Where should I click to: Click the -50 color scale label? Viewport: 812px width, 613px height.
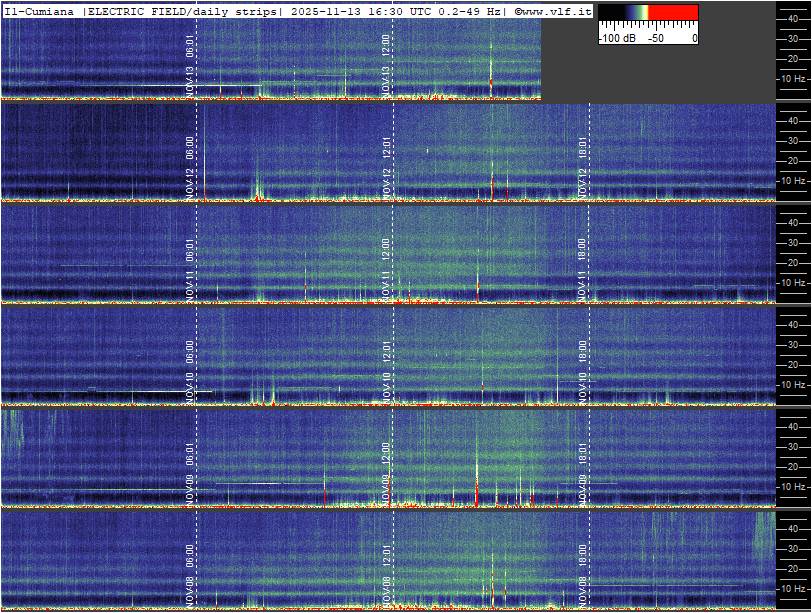[656, 38]
